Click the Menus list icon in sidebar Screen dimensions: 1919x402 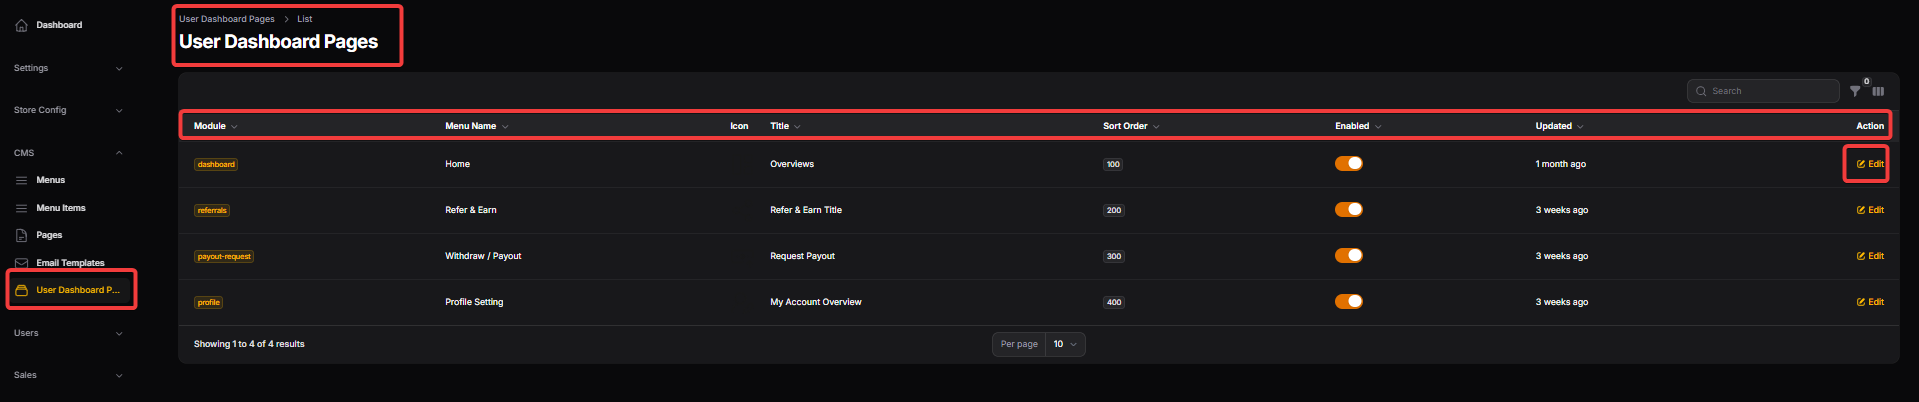21,180
